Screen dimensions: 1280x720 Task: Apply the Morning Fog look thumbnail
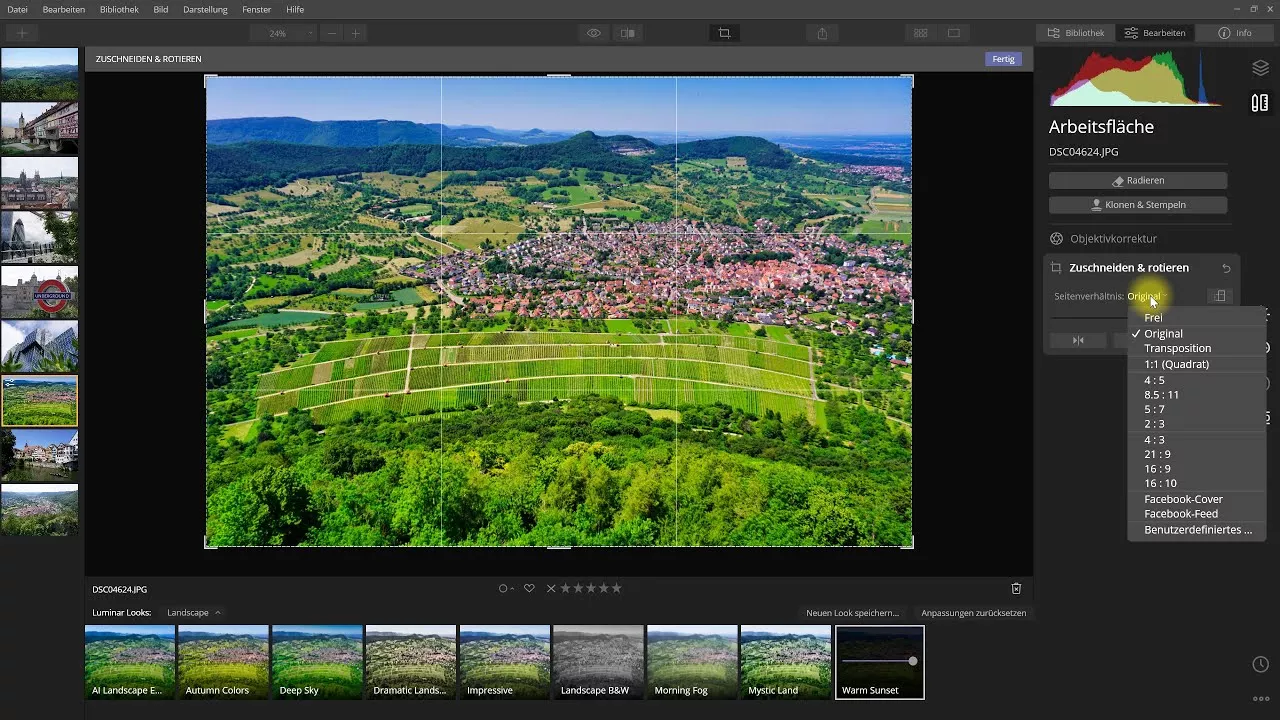click(x=691, y=662)
